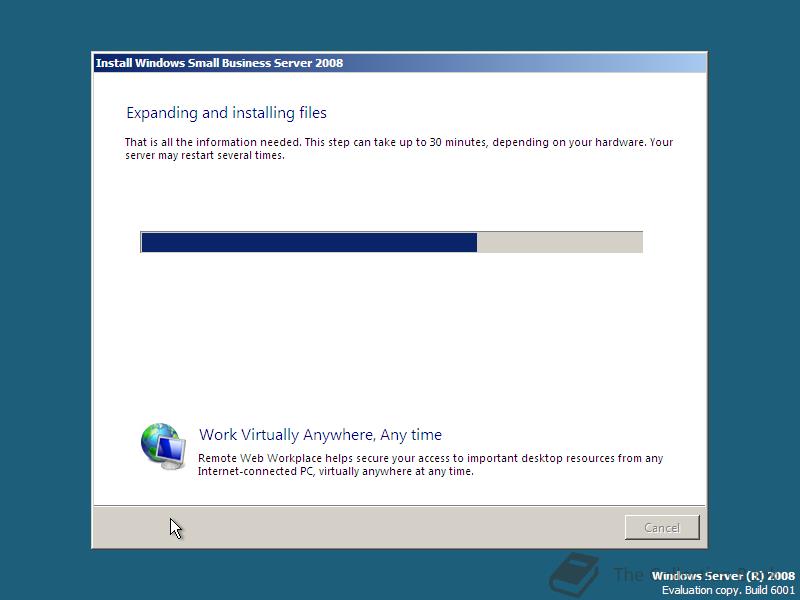Click the 'Remote Web Workplace helps secure' description
The height and width of the screenshot is (600, 800).
(431, 464)
